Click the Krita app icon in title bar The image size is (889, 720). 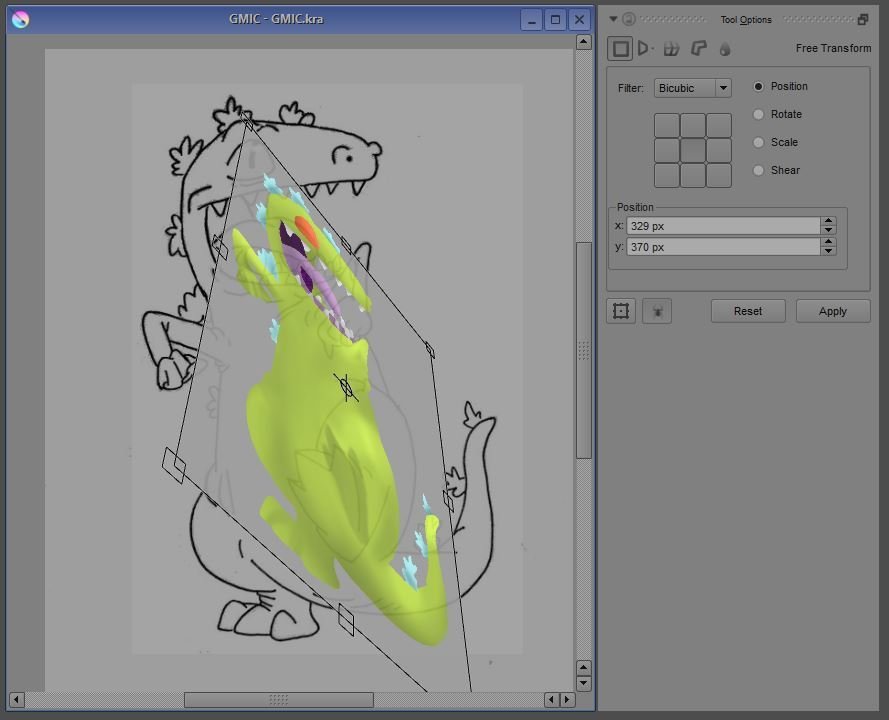(20, 19)
